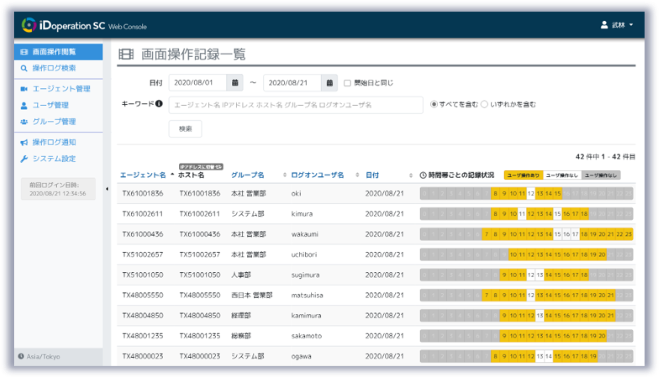
Task: Click the wrench icon for システム設定
Action: click(x=24, y=159)
